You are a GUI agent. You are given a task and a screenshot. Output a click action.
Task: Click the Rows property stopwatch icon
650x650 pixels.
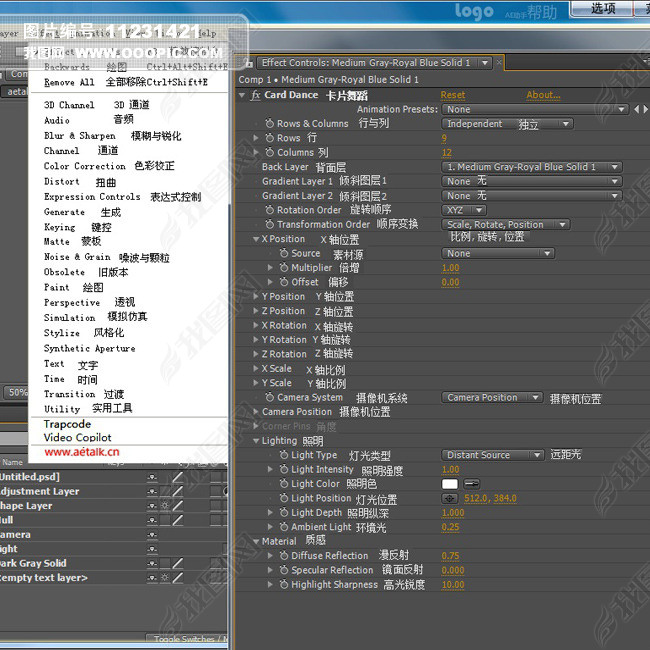(269, 138)
